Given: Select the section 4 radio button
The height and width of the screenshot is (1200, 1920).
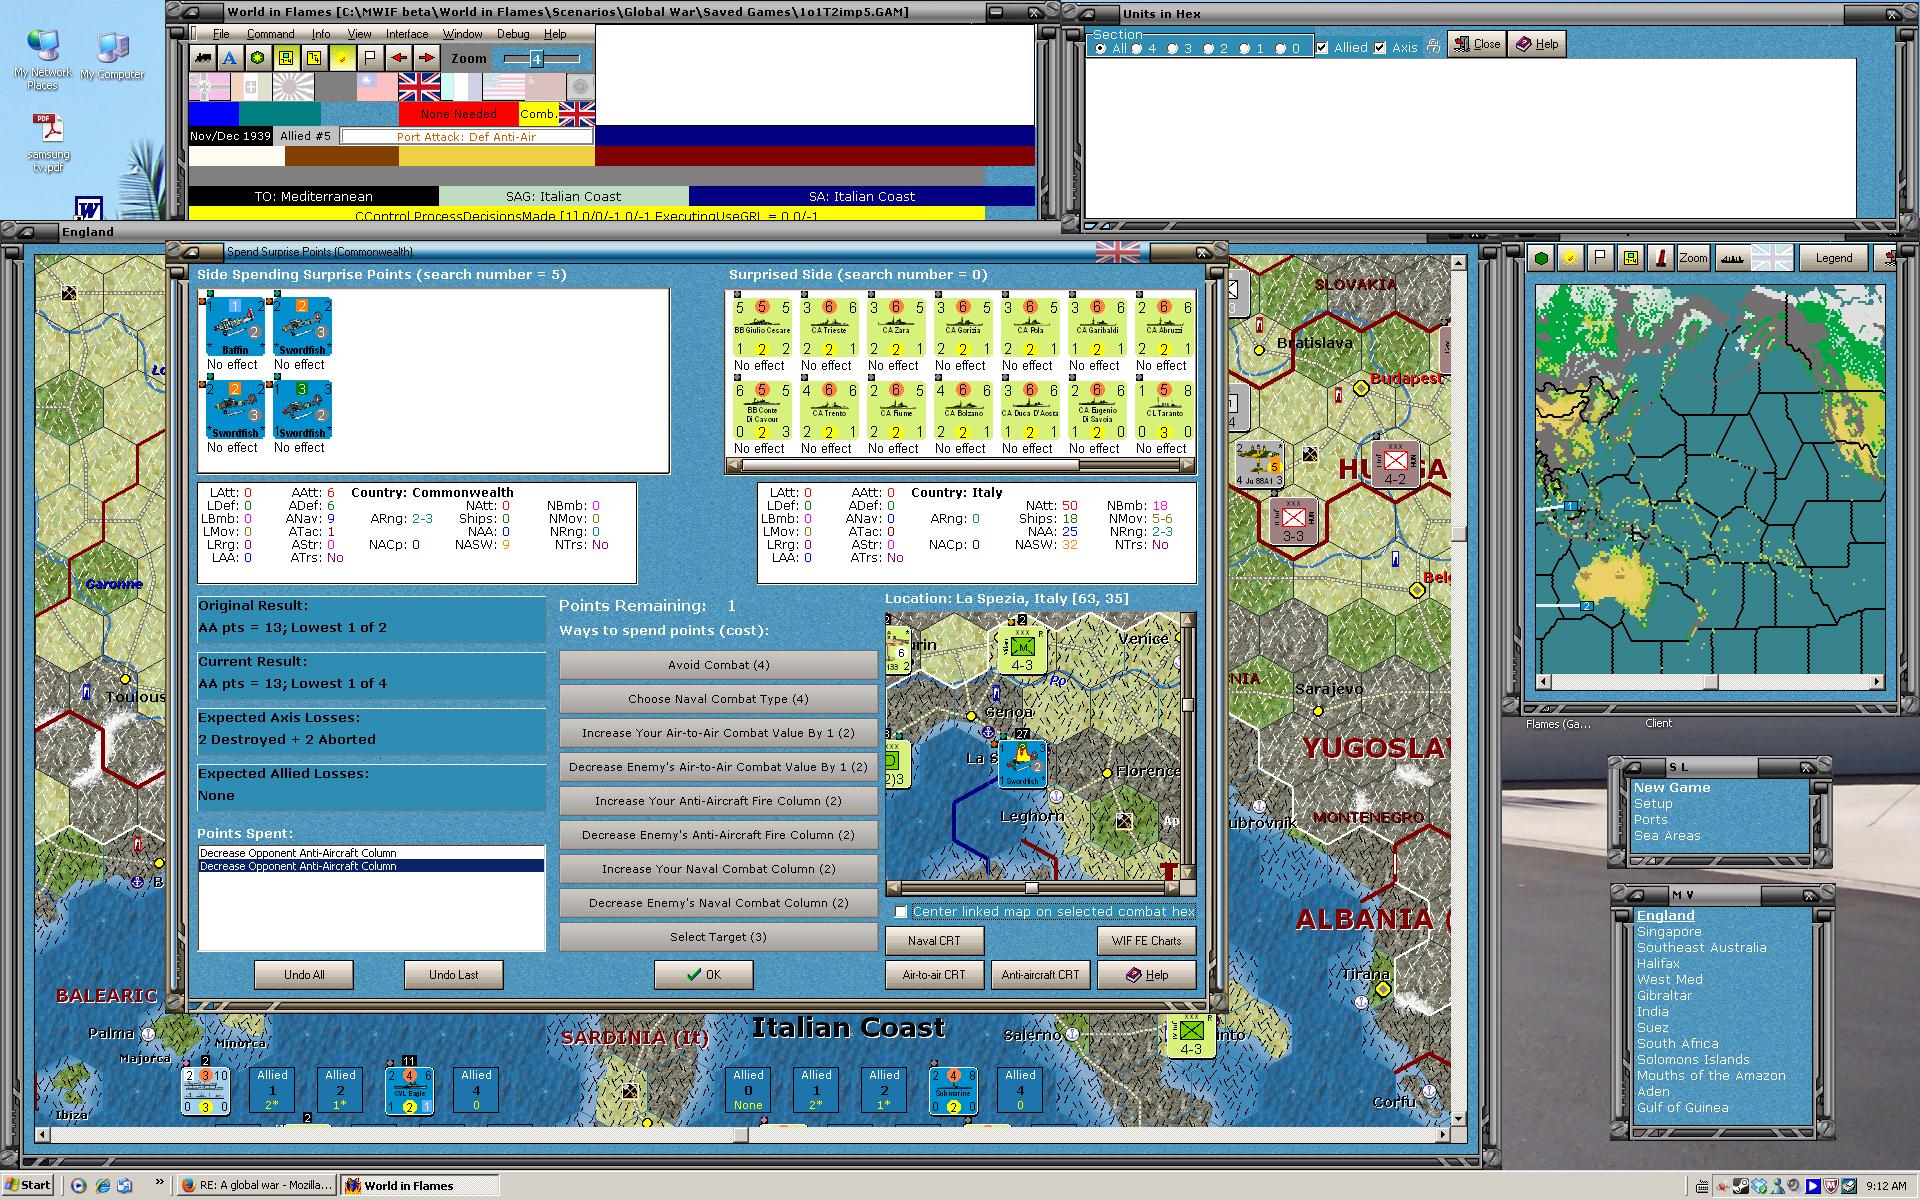Looking at the screenshot, I should pos(1137,48).
